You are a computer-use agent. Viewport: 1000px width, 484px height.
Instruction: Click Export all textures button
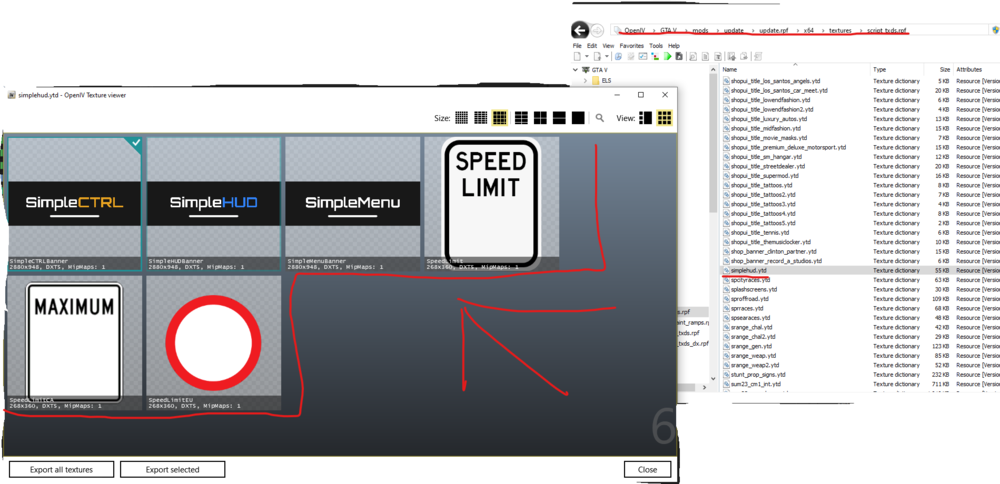[61, 469]
